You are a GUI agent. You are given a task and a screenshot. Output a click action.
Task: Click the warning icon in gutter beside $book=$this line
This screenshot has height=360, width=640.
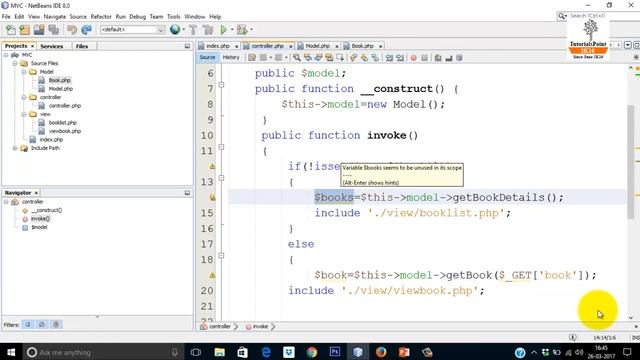pyautogui.click(x=212, y=276)
